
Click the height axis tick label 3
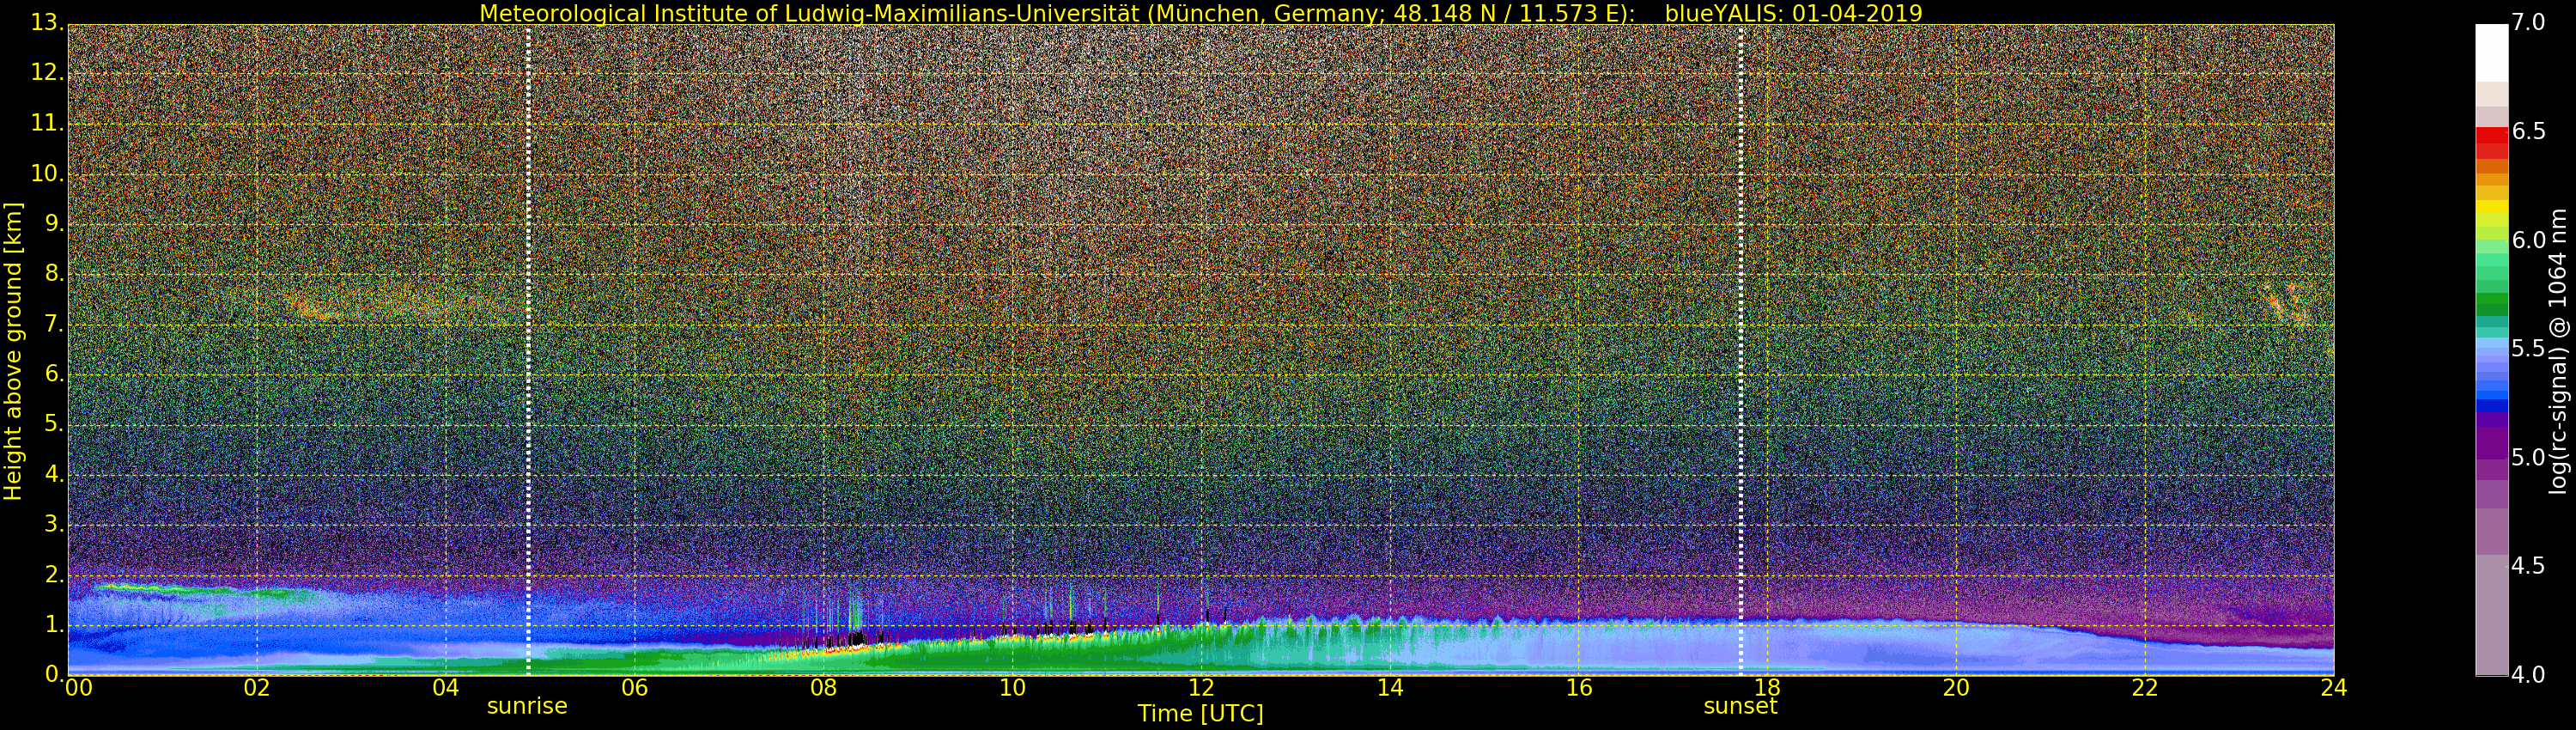tap(54, 524)
